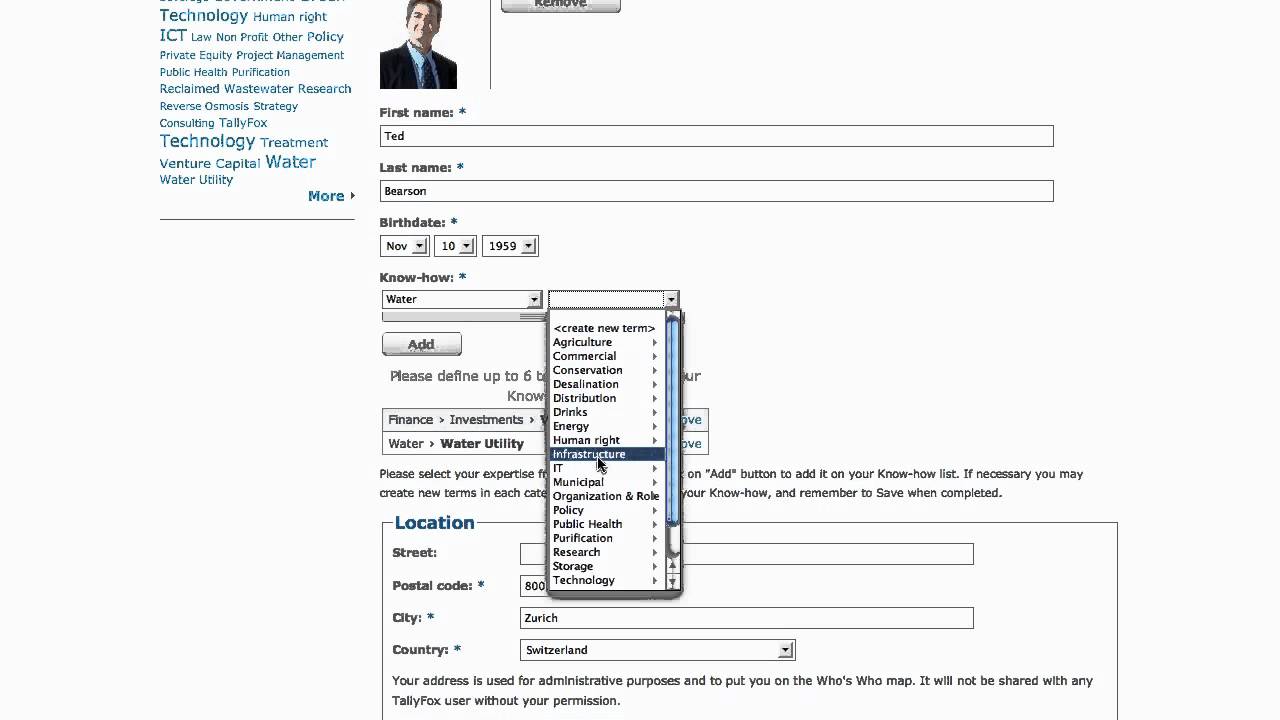Screen dimensions: 1280x720
Task: Click the Add button under Know-how
Action: coord(422,344)
